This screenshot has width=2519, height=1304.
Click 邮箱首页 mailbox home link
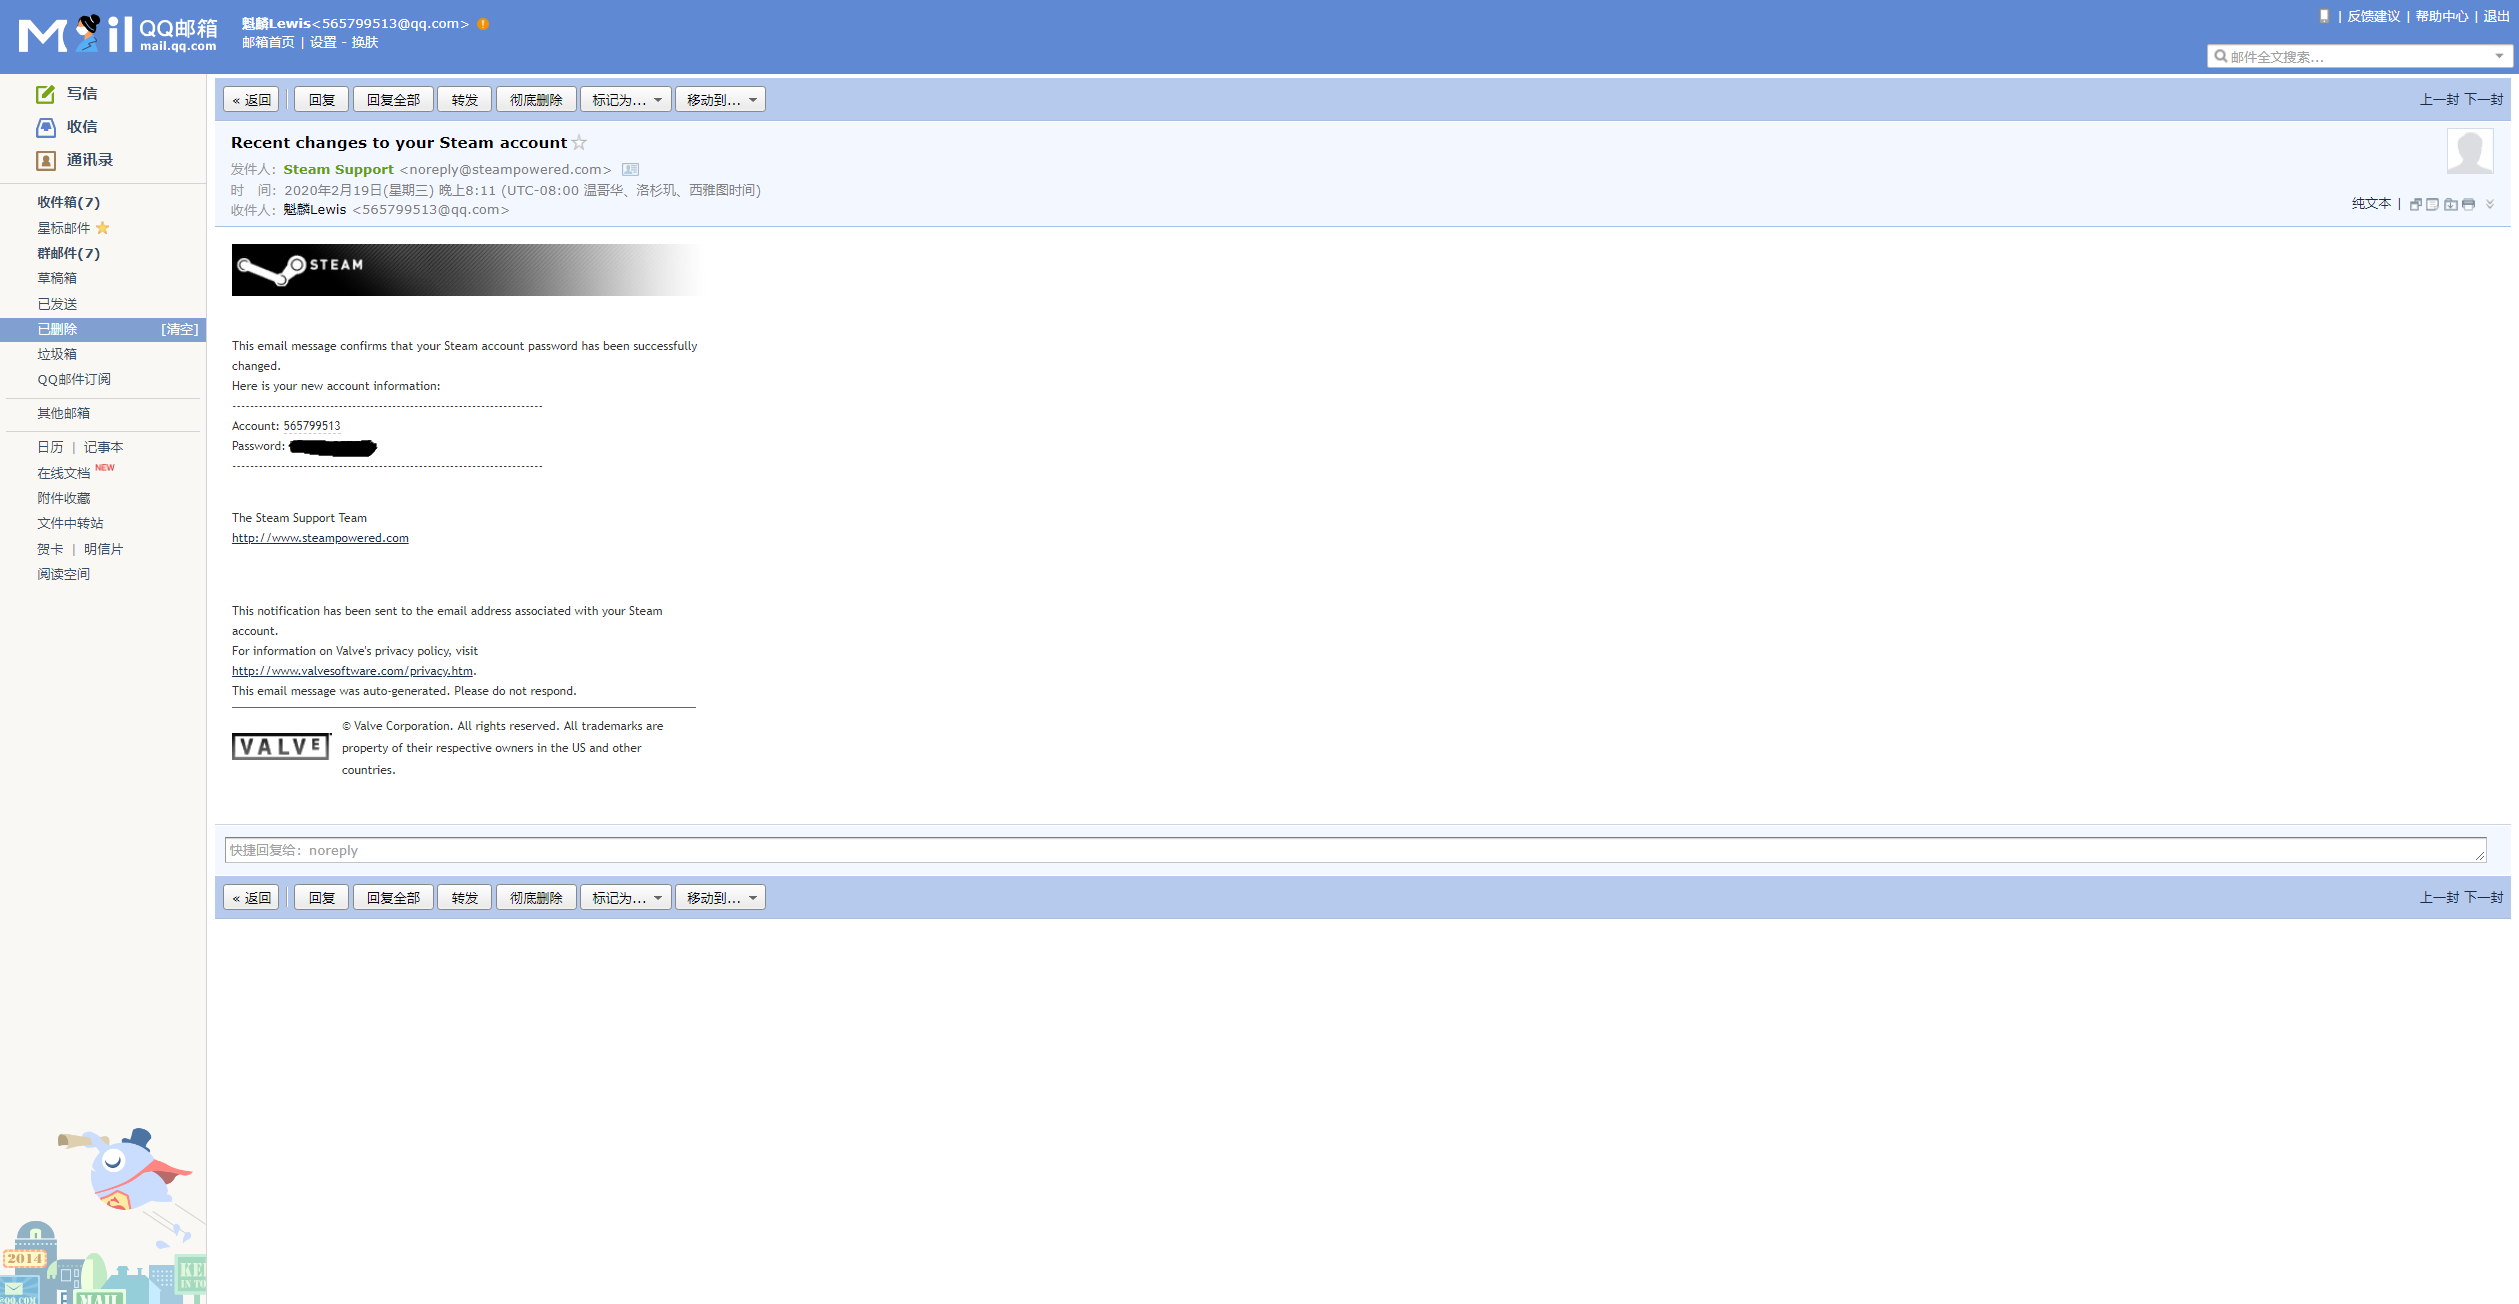[x=268, y=42]
